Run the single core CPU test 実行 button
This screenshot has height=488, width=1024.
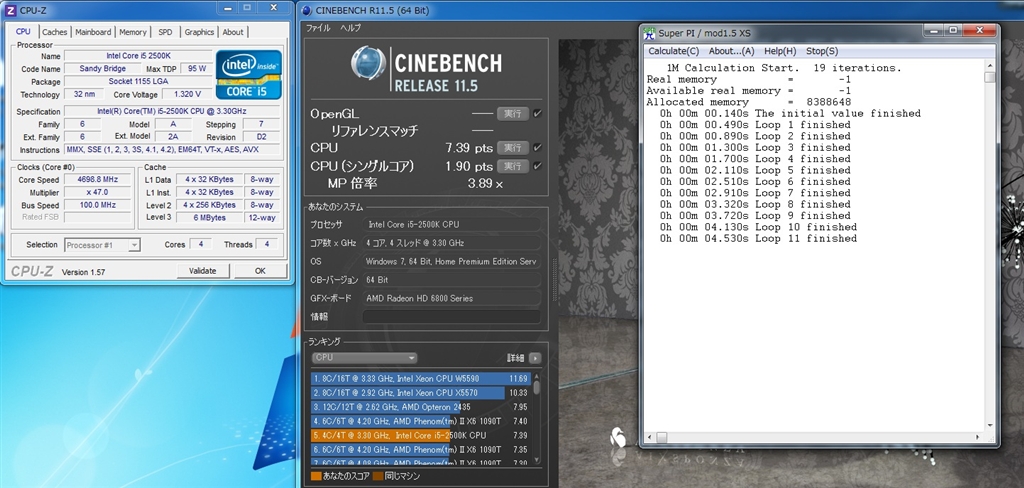tap(513, 166)
